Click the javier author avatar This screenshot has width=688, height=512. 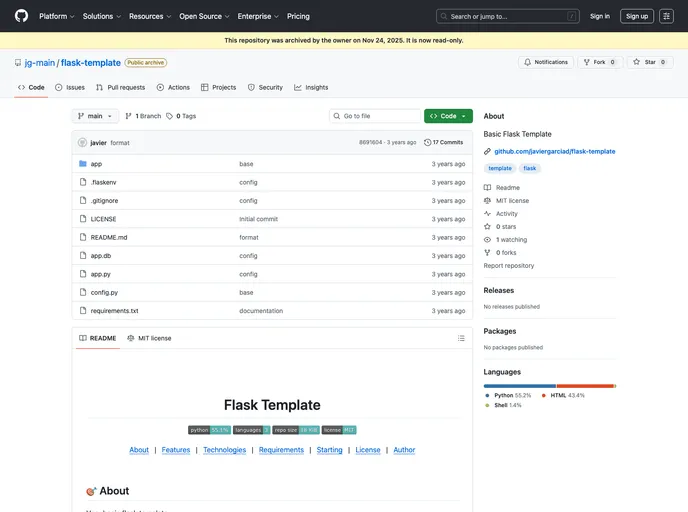coord(83,142)
